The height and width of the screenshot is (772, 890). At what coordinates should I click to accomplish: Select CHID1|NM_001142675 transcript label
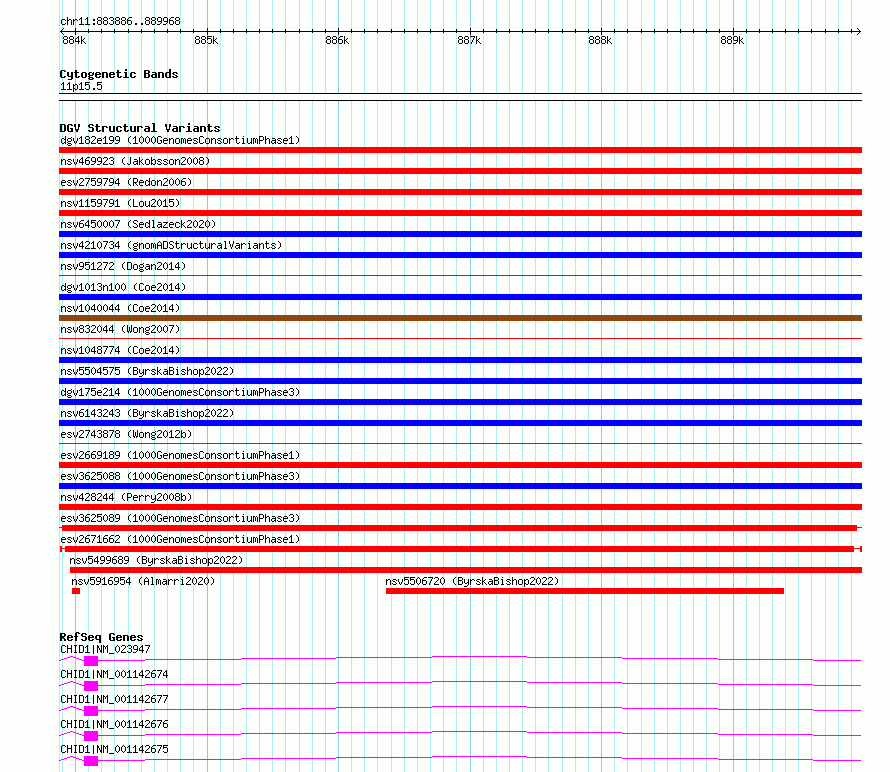(x=114, y=749)
